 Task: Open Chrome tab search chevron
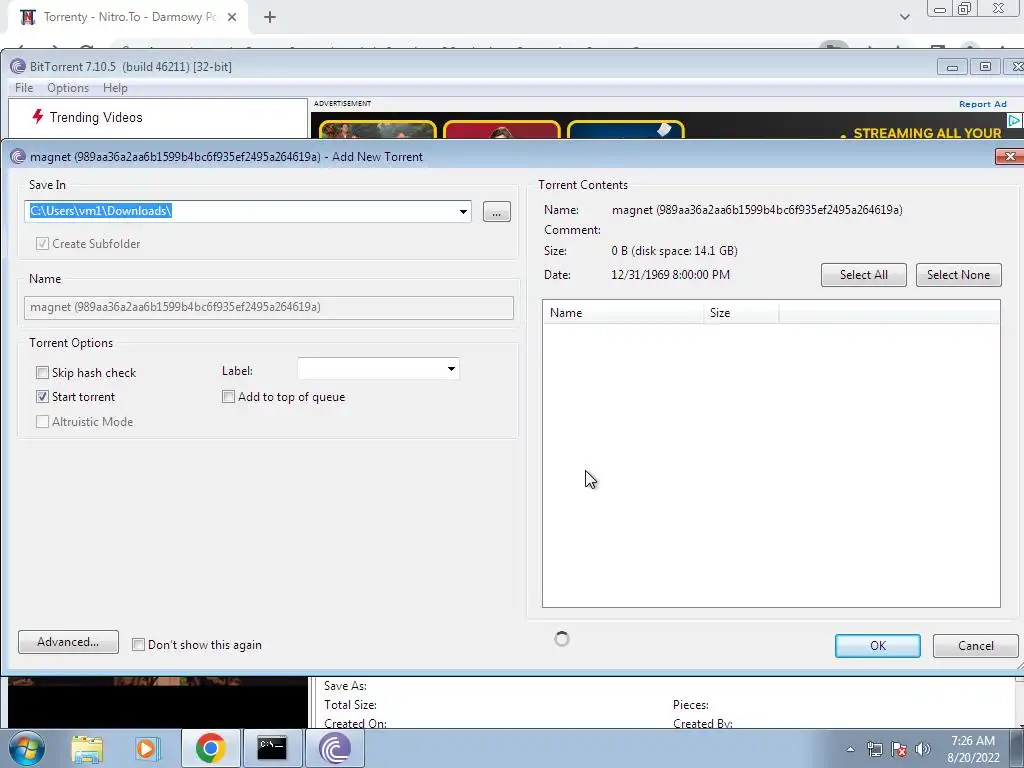pyautogui.click(x=904, y=17)
